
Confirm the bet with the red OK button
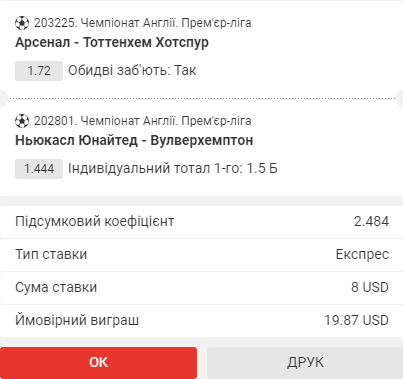pos(98,363)
